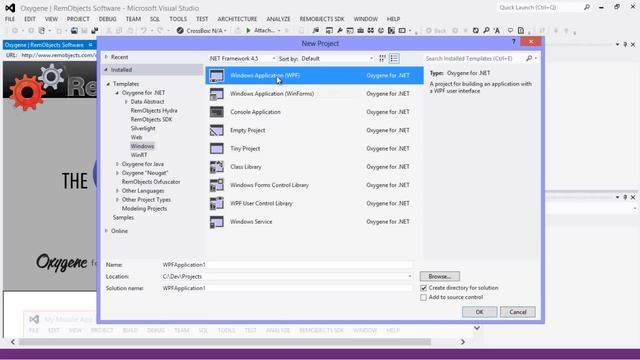Collapse the Oxygene for .NET node
The height and width of the screenshot is (360, 640).
tap(117, 93)
